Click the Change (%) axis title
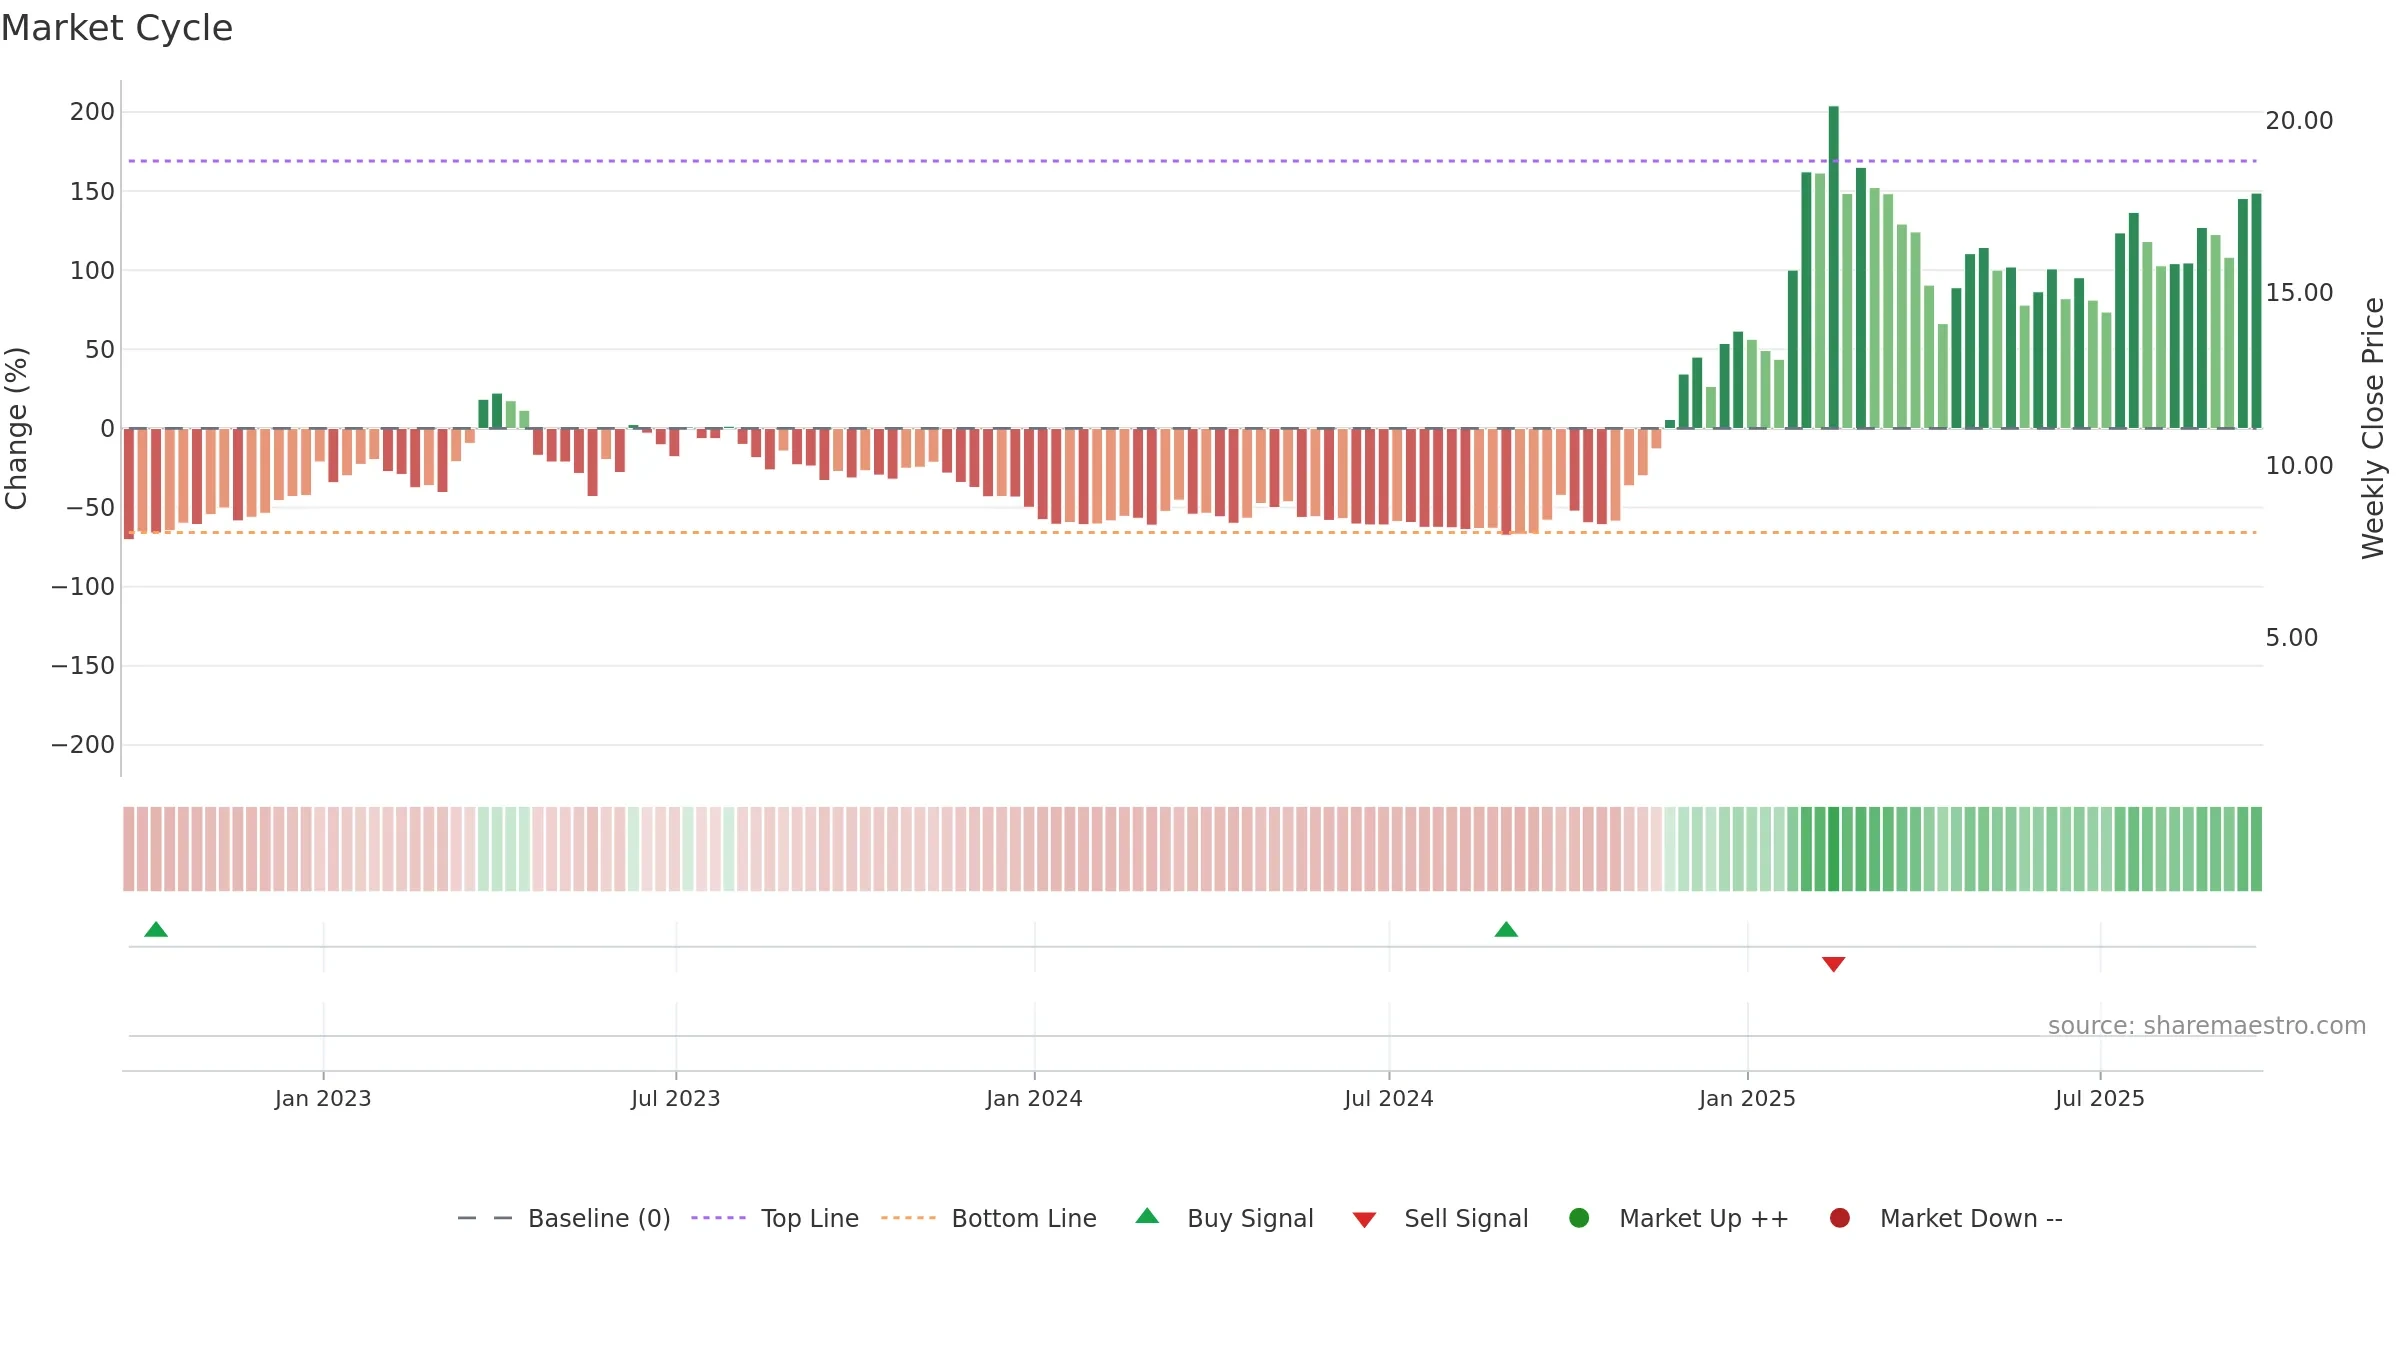Image resolution: width=2400 pixels, height=1350 pixels. [x=16, y=428]
